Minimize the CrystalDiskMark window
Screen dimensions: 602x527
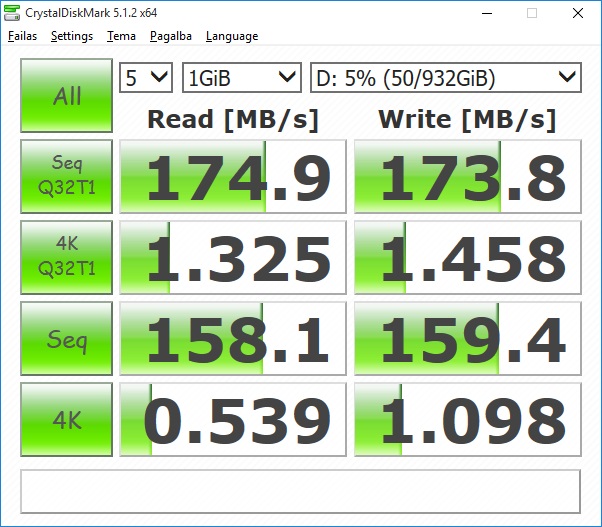[487, 13]
